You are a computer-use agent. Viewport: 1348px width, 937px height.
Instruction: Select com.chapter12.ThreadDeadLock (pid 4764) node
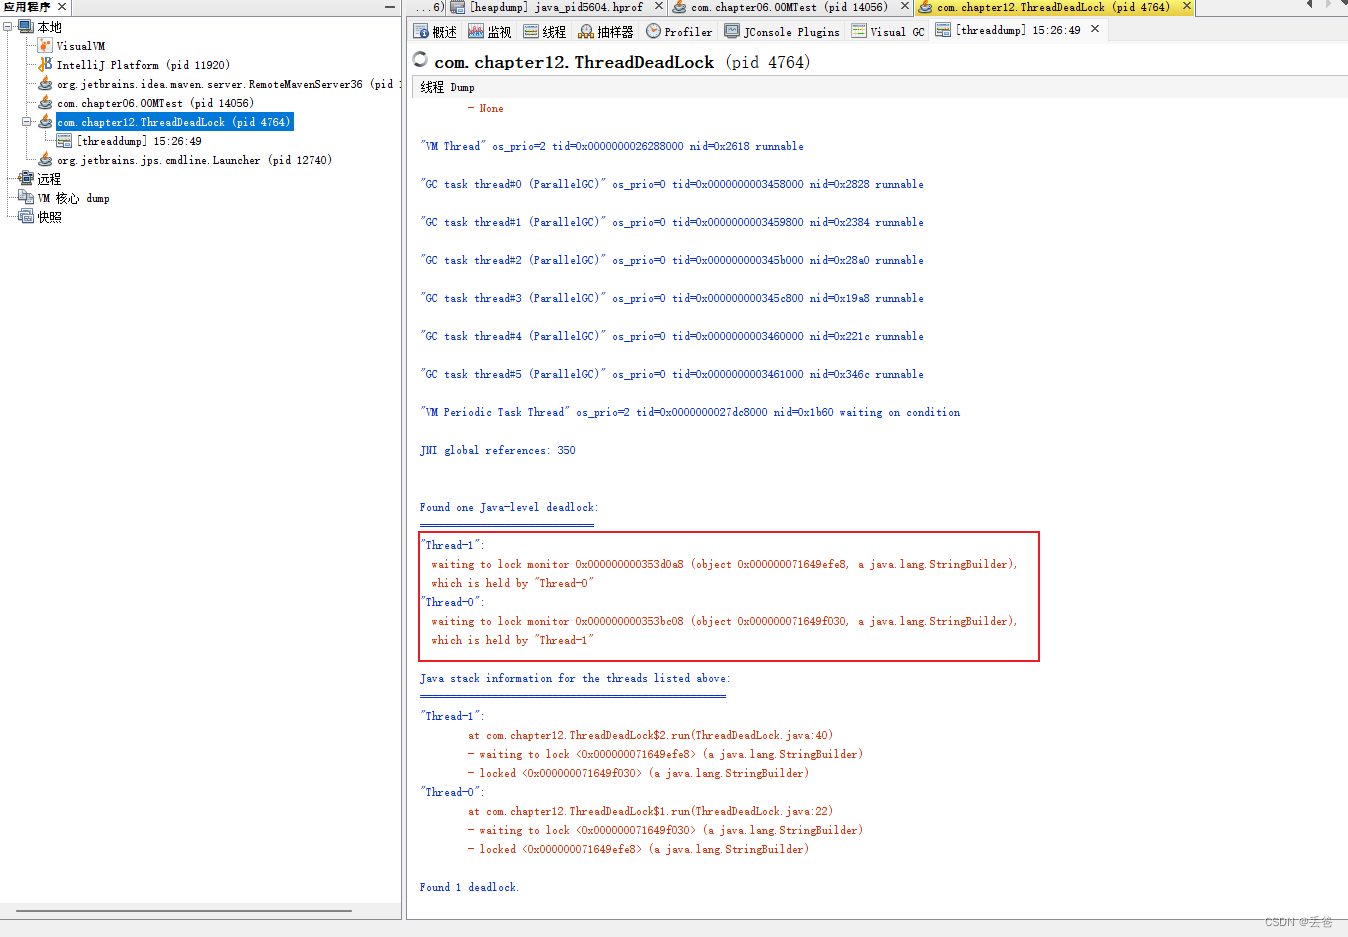point(174,122)
